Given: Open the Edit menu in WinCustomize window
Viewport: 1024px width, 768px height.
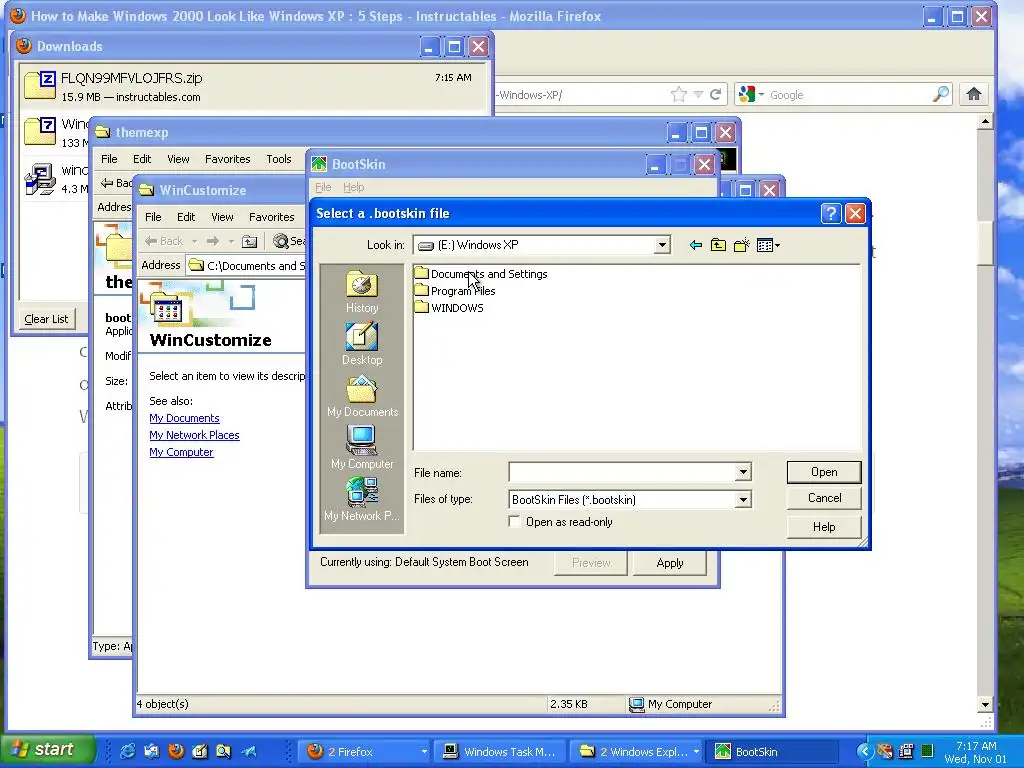Looking at the screenshot, I should click(186, 217).
